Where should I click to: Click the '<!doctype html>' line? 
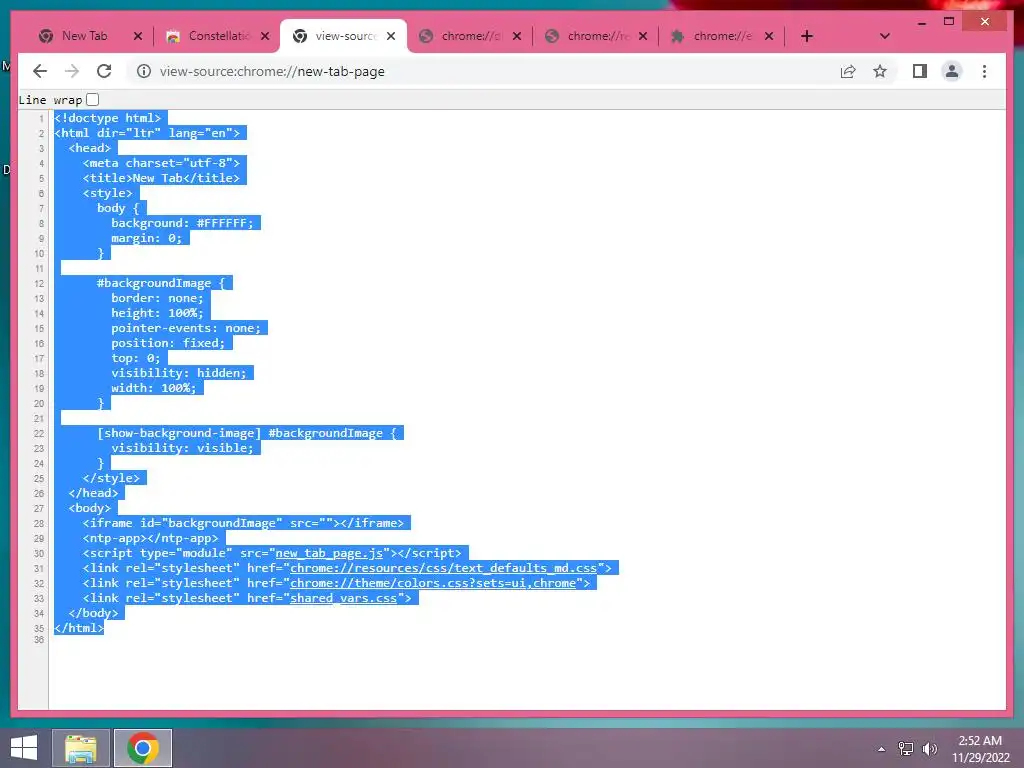pos(107,118)
